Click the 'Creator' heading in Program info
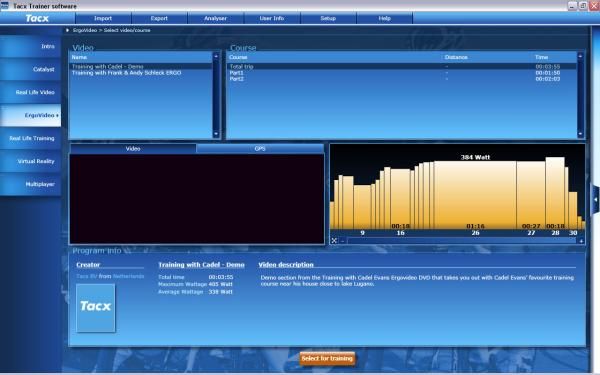 tap(88, 264)
